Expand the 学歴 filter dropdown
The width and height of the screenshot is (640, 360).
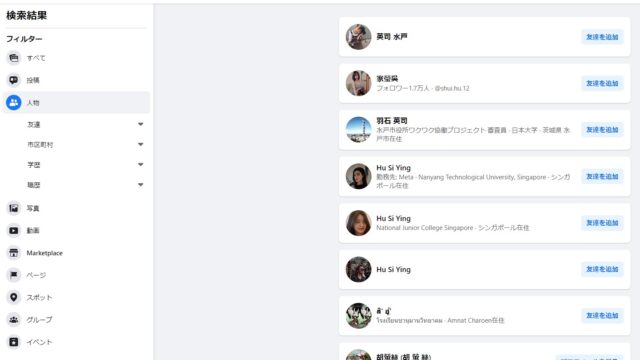click(140, 164)
